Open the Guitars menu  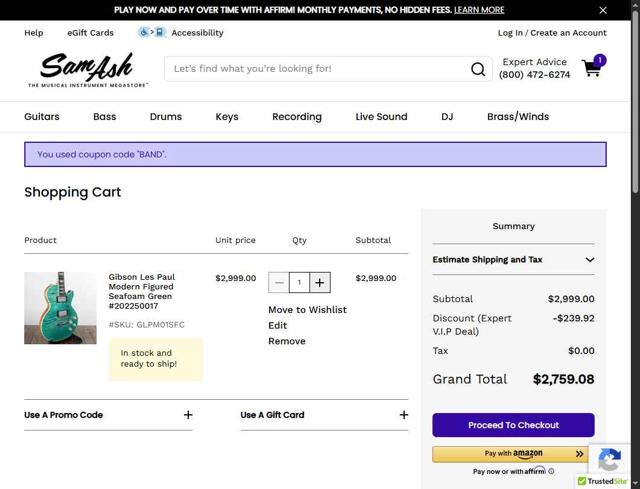click(42, 117)
